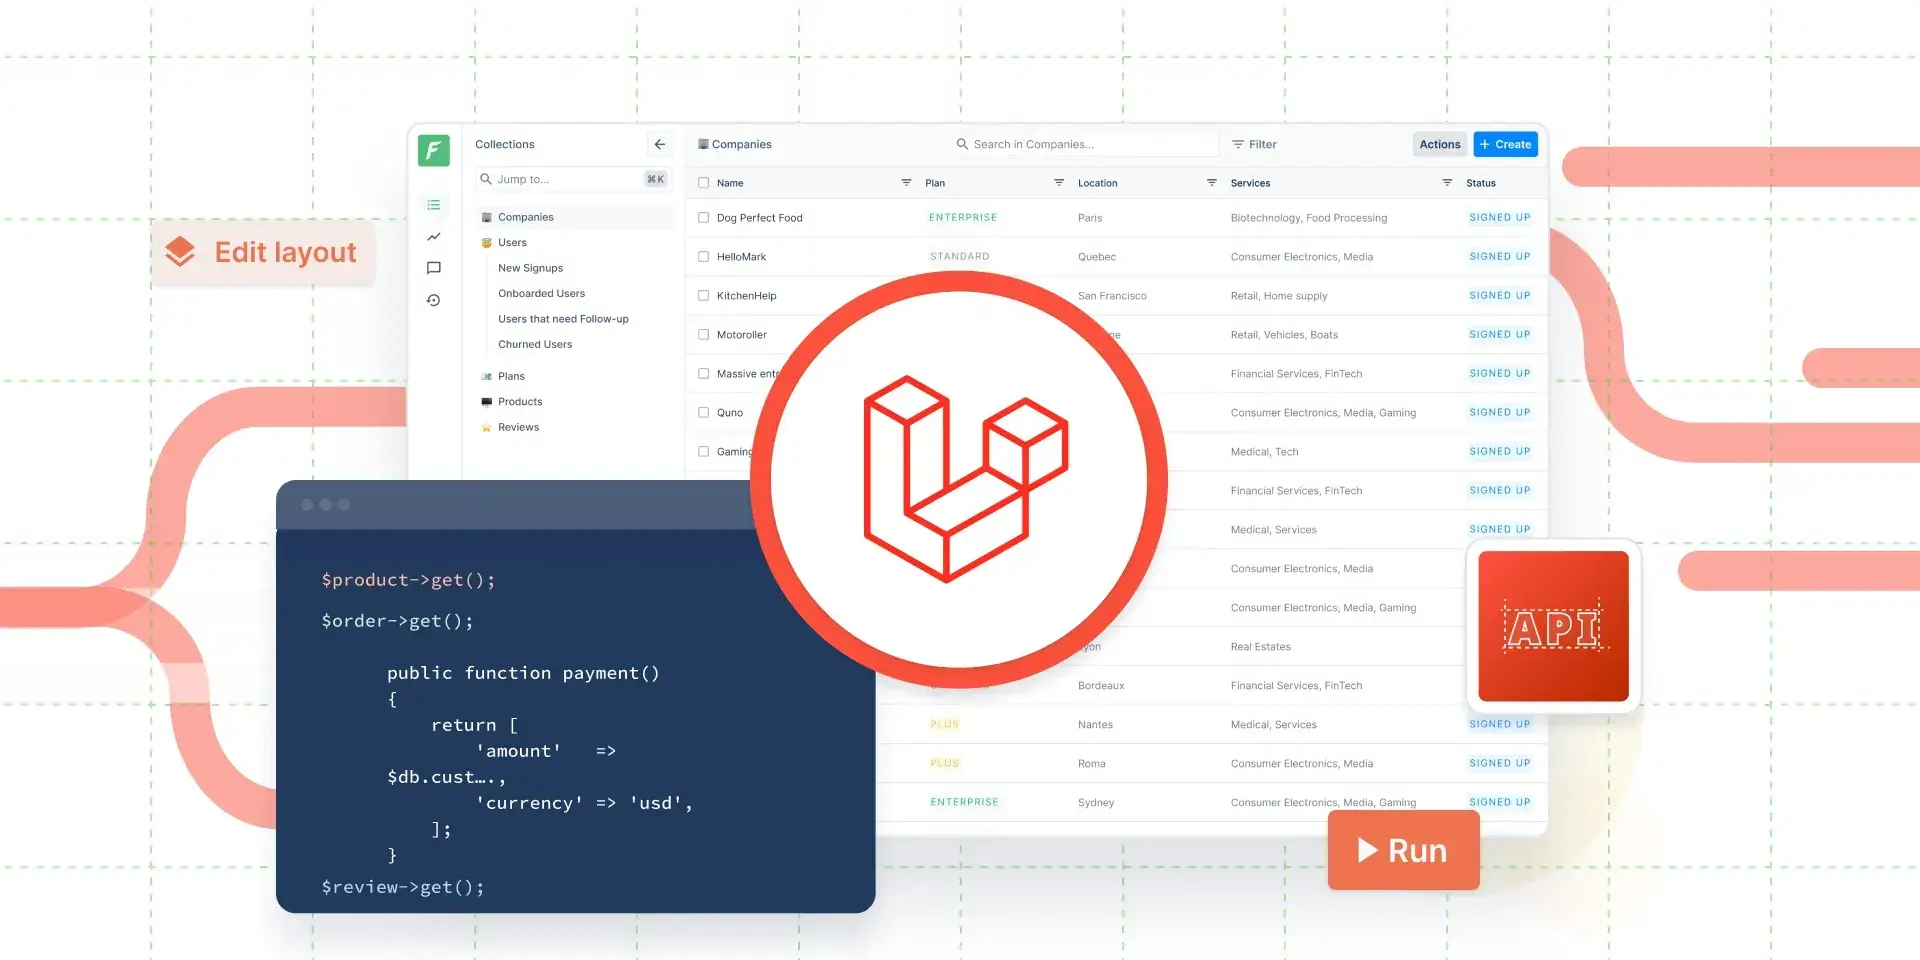Toggle the select-all checkbox in header row
Image resolution: width=1920 pixels, height=960 pixels.
(703, 182)
